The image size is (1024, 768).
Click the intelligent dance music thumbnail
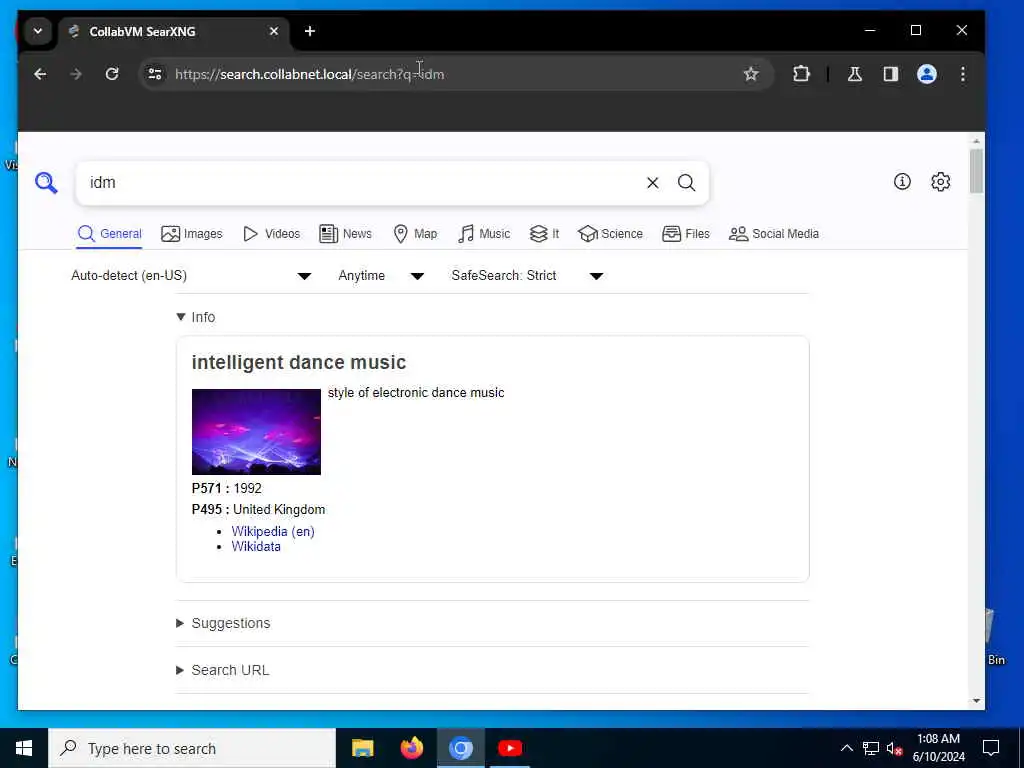click(256, 432)
